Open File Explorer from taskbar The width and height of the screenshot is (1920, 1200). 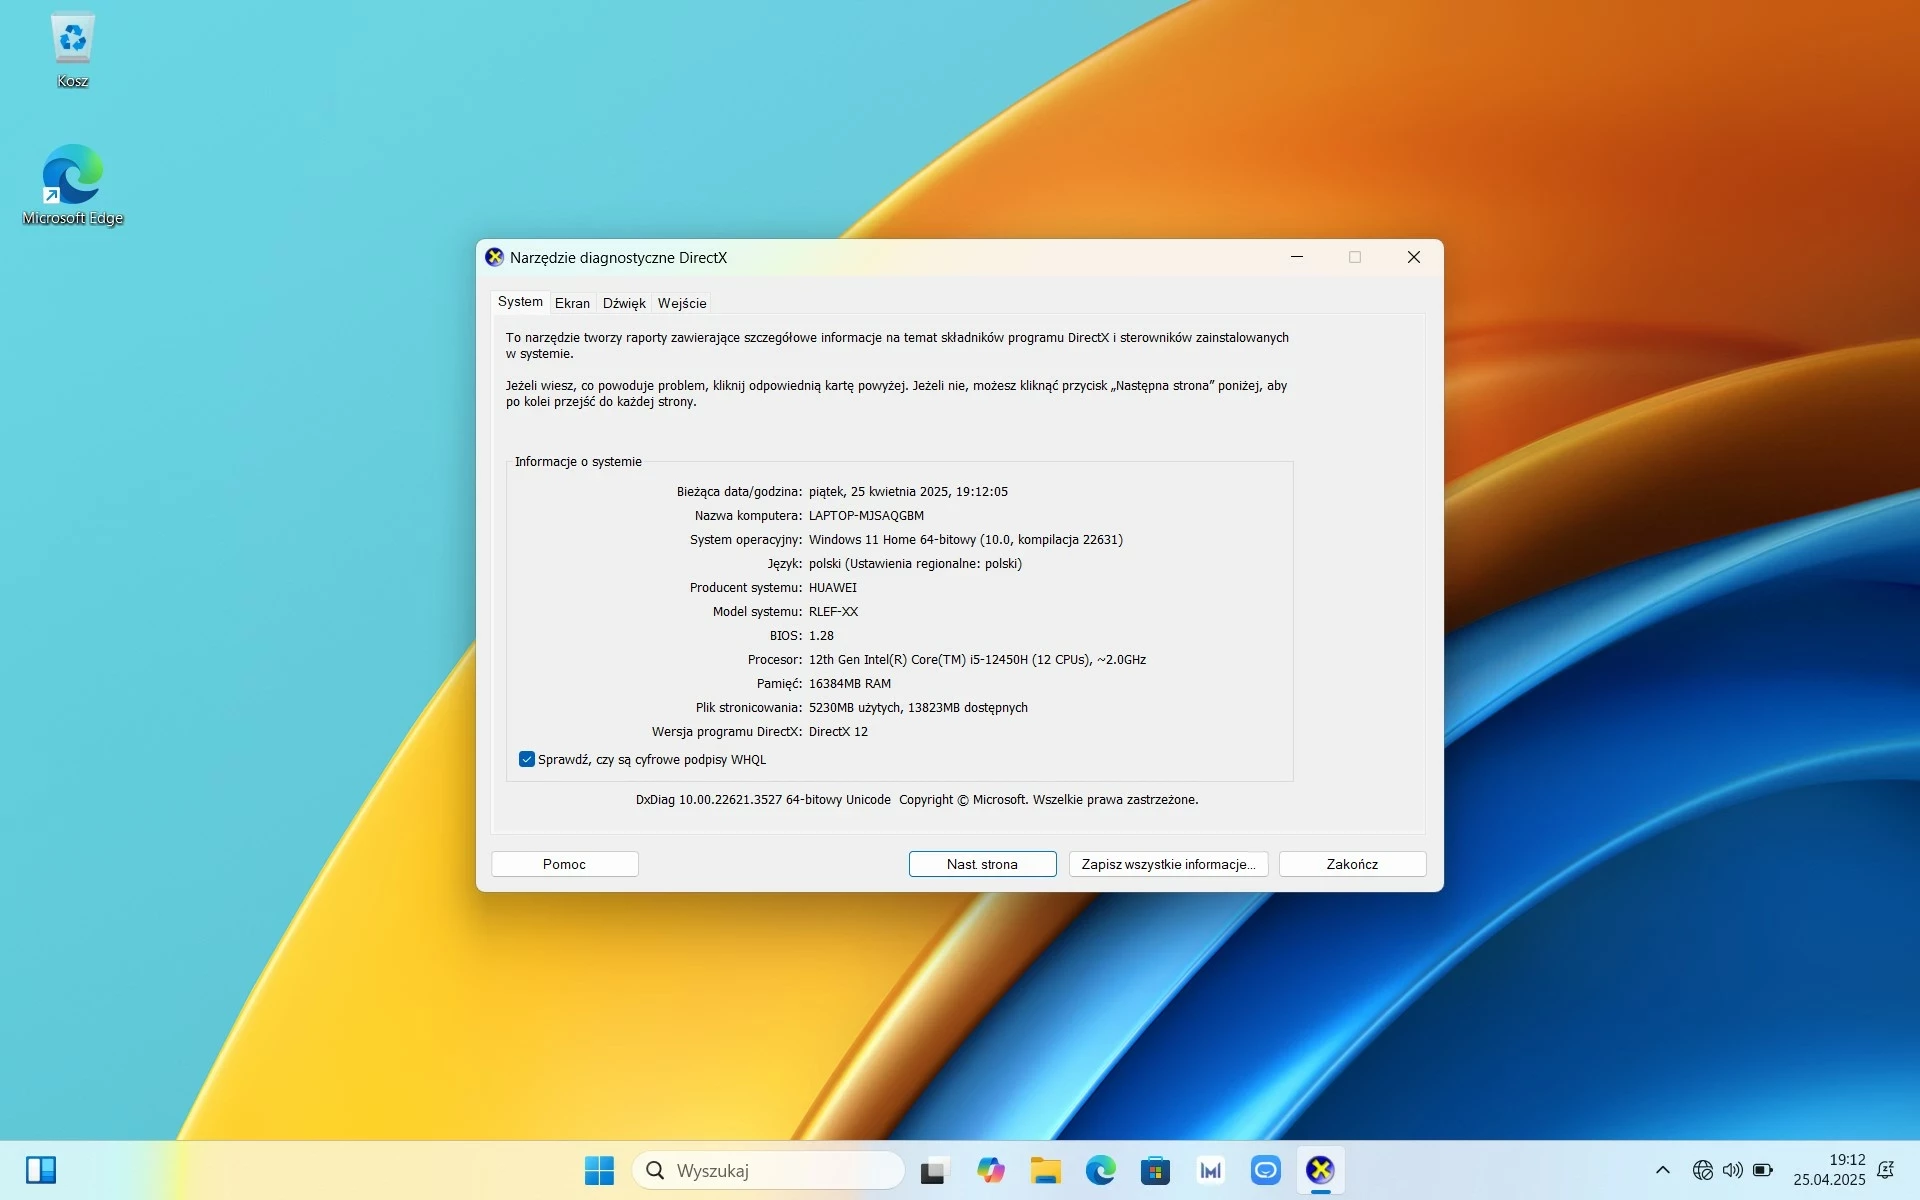tap(1045, 1170)
